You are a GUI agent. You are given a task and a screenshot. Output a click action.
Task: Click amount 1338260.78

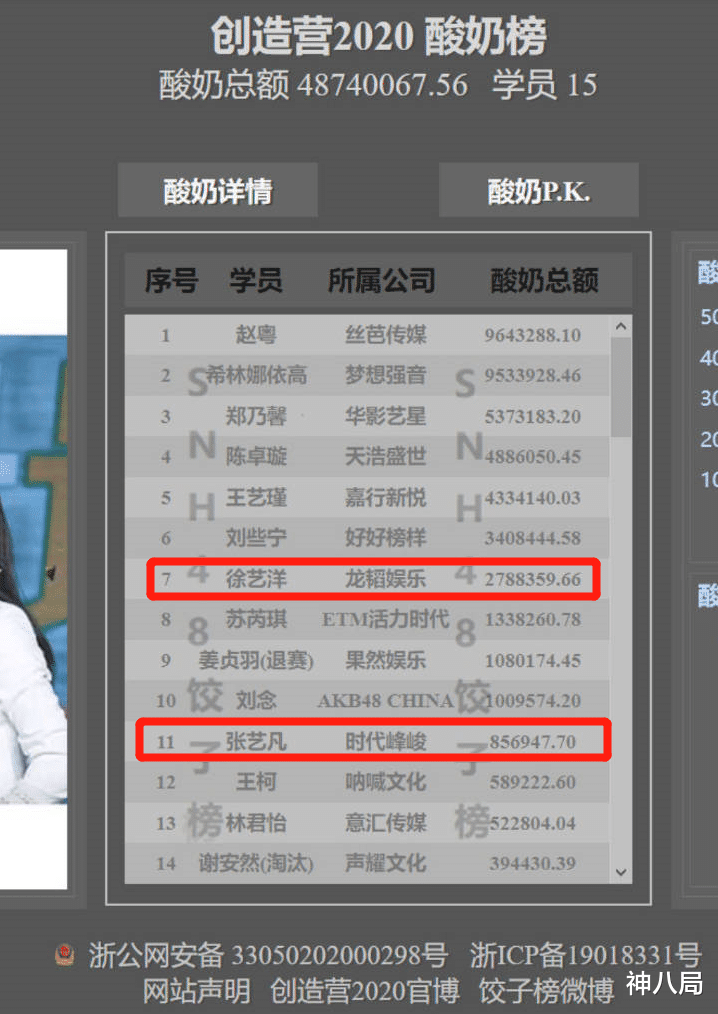click(532, 620)
